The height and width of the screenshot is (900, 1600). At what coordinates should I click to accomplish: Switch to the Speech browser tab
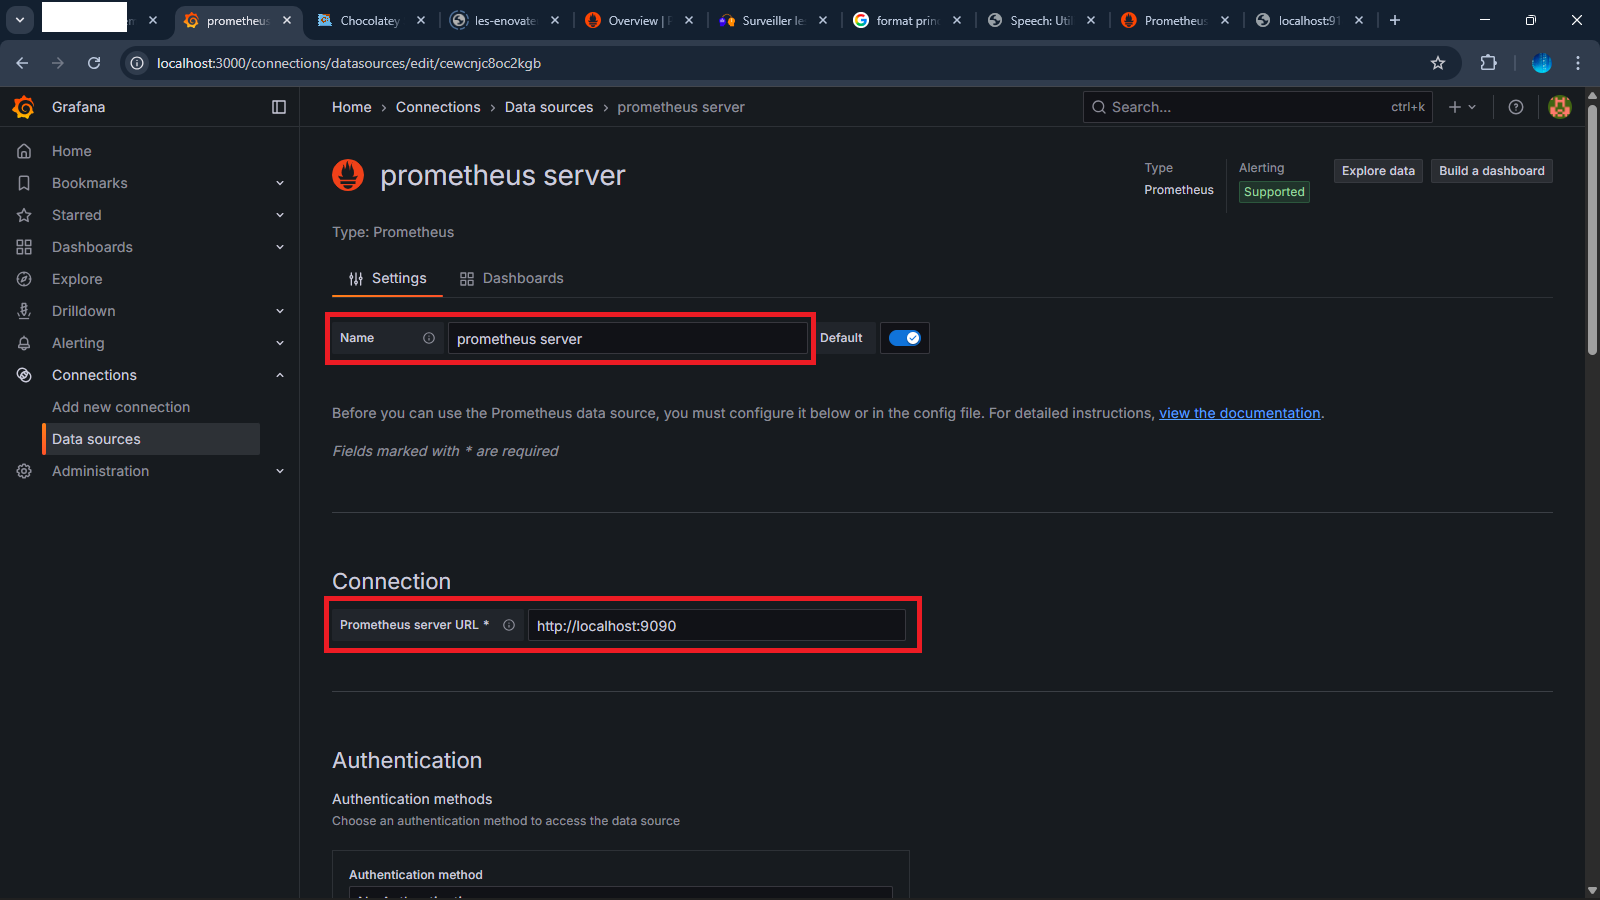tap(1041, 20)
